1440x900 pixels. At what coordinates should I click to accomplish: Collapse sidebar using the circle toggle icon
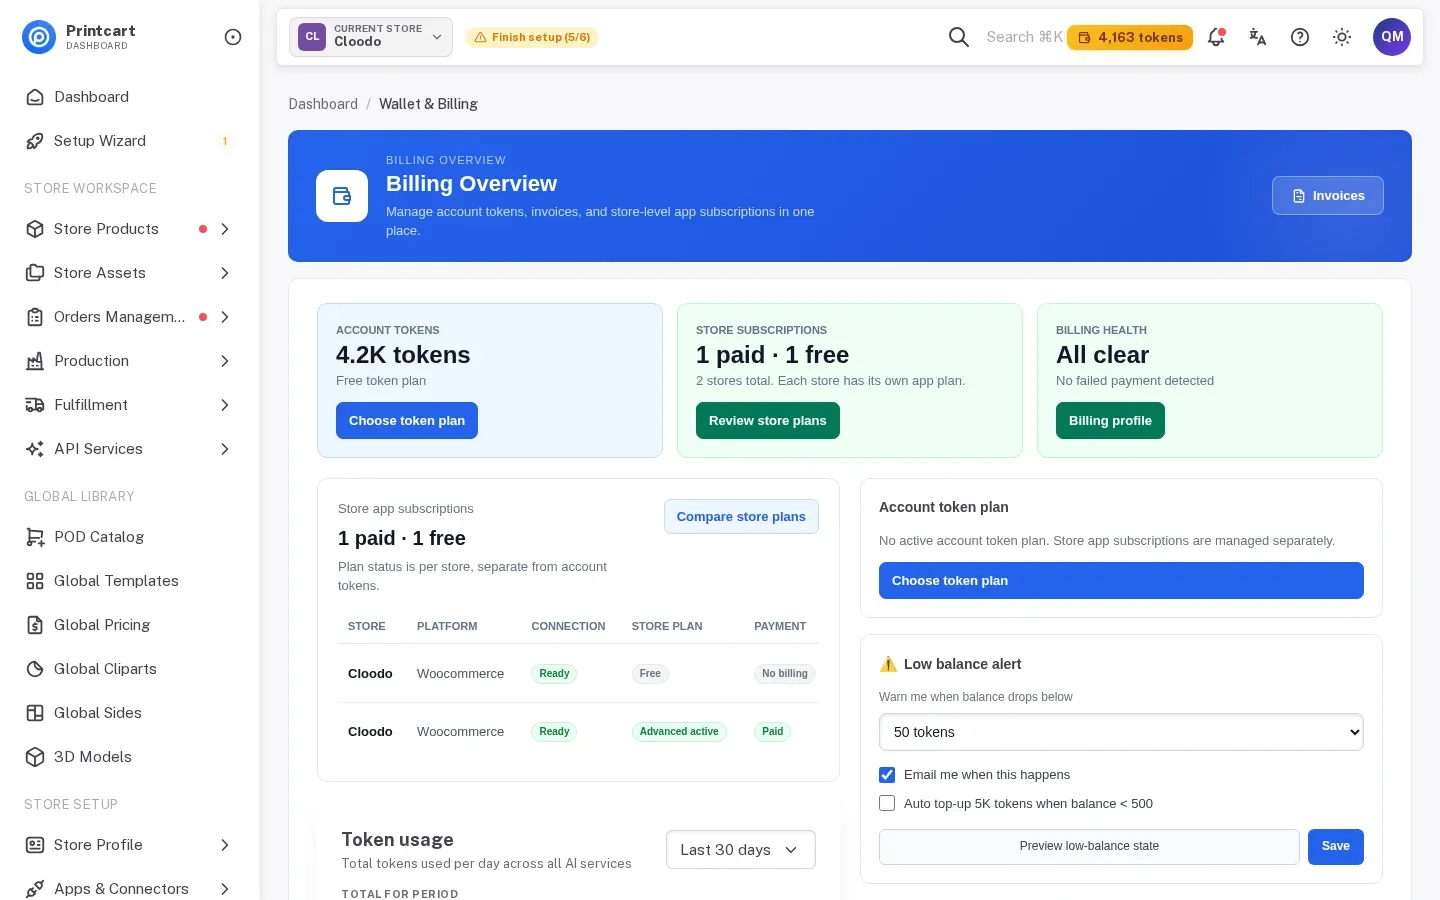click(233, 37)
